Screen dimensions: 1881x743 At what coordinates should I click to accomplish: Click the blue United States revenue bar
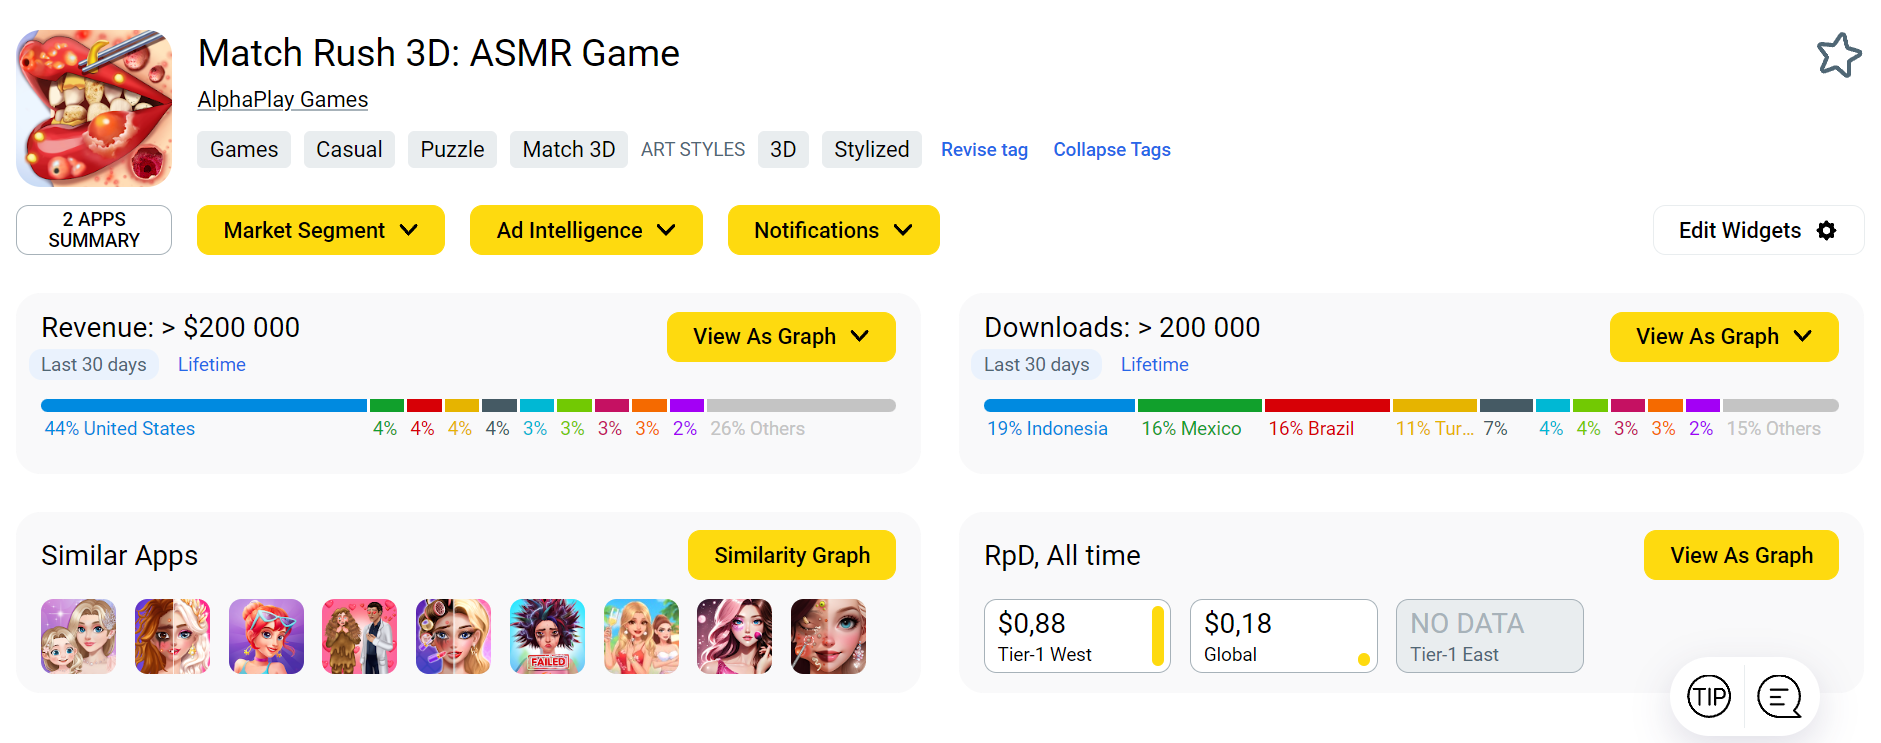[x=203, y=406]
